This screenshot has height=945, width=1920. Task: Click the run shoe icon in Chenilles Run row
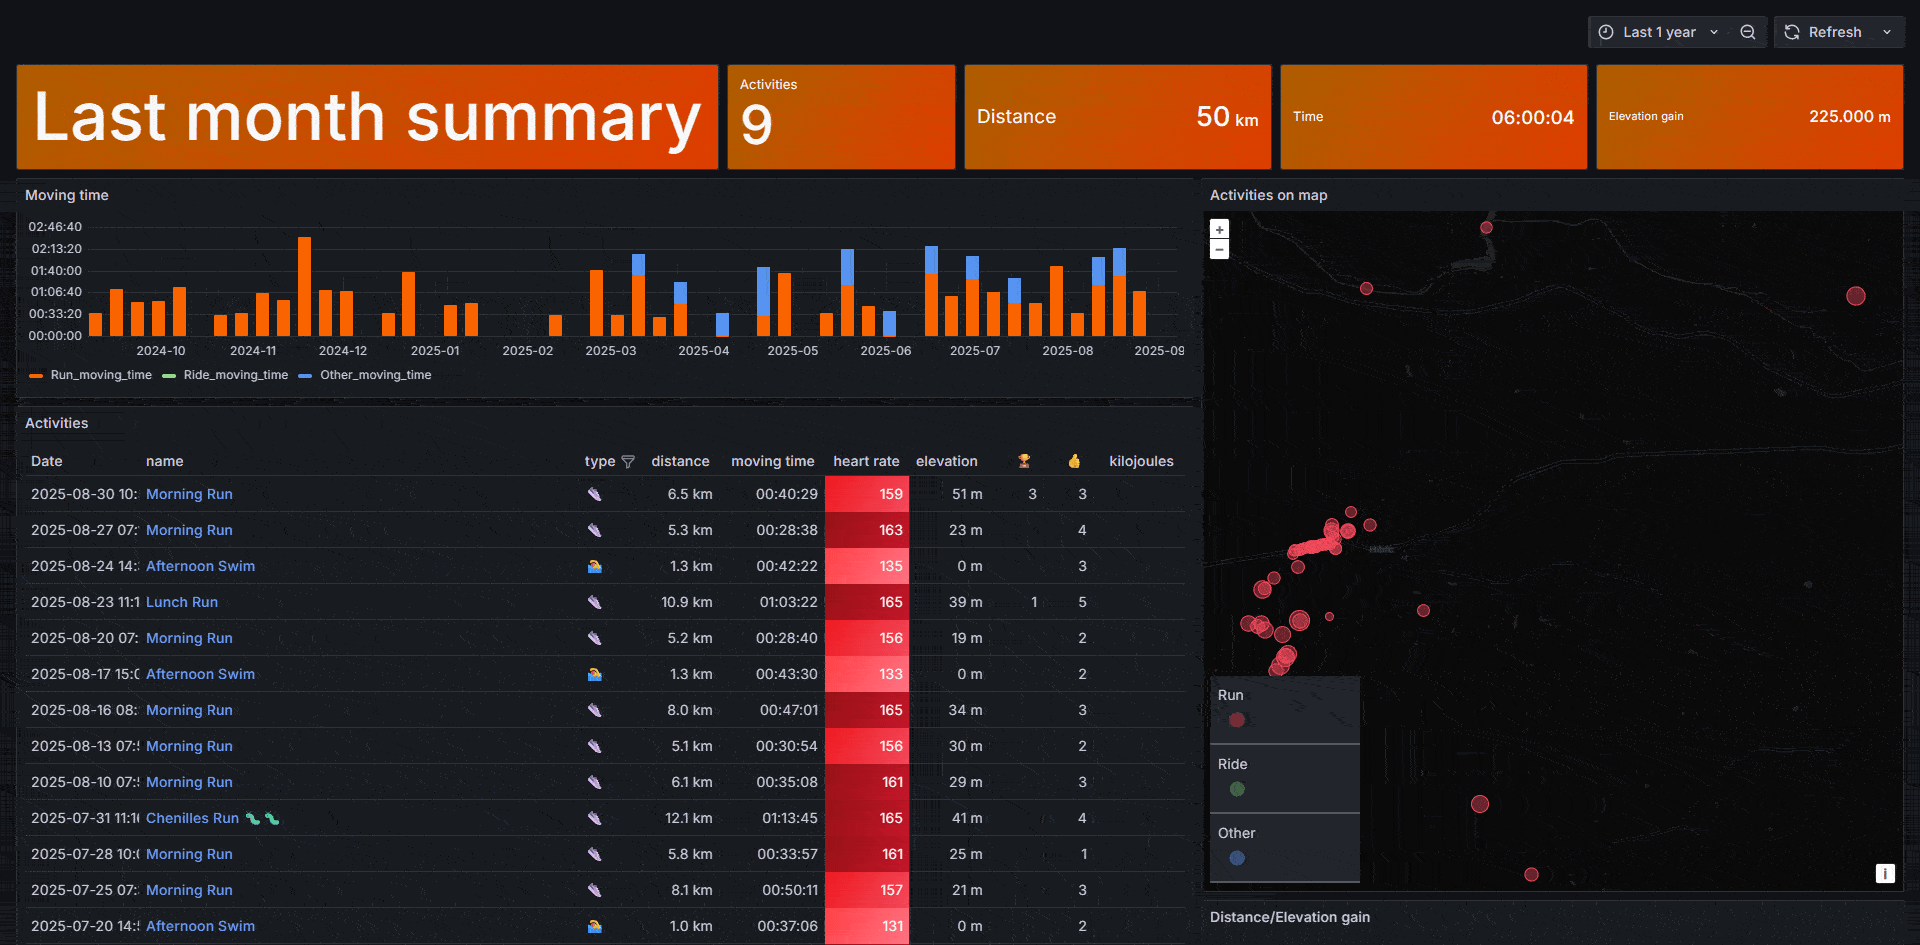tap(594, 818)
